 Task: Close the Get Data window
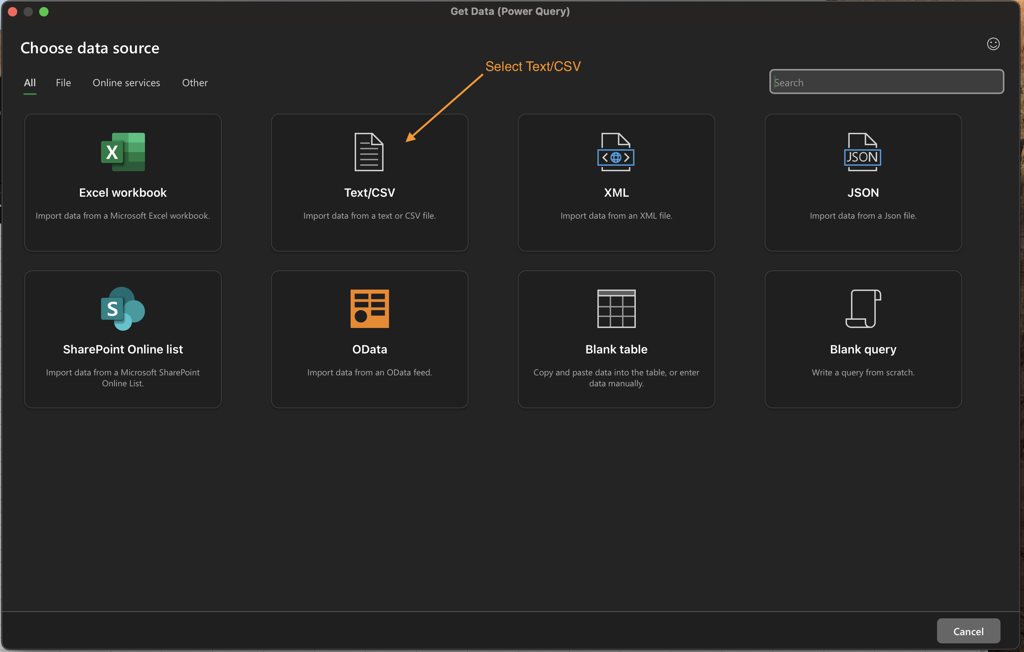pos(13,12)
